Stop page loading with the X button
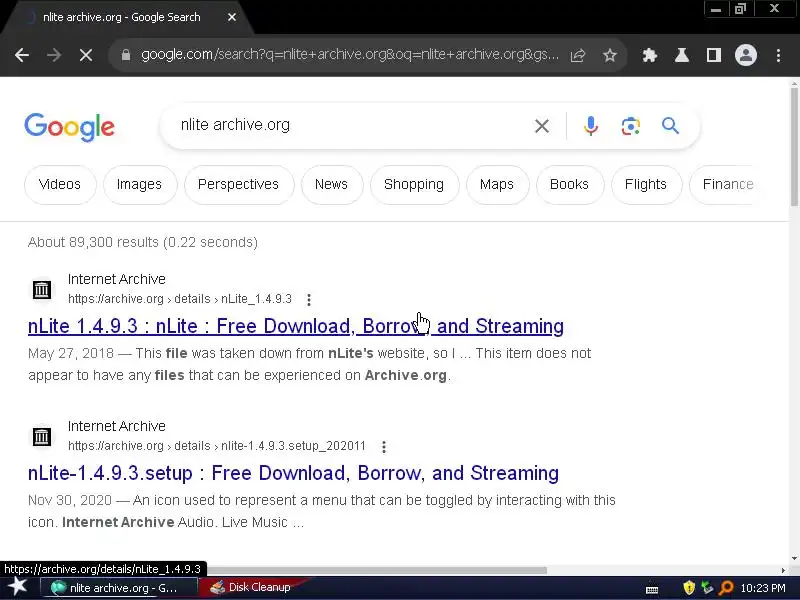Image resolution: width=800 pixels, height=600 pixels. click(x=86, y=55)
